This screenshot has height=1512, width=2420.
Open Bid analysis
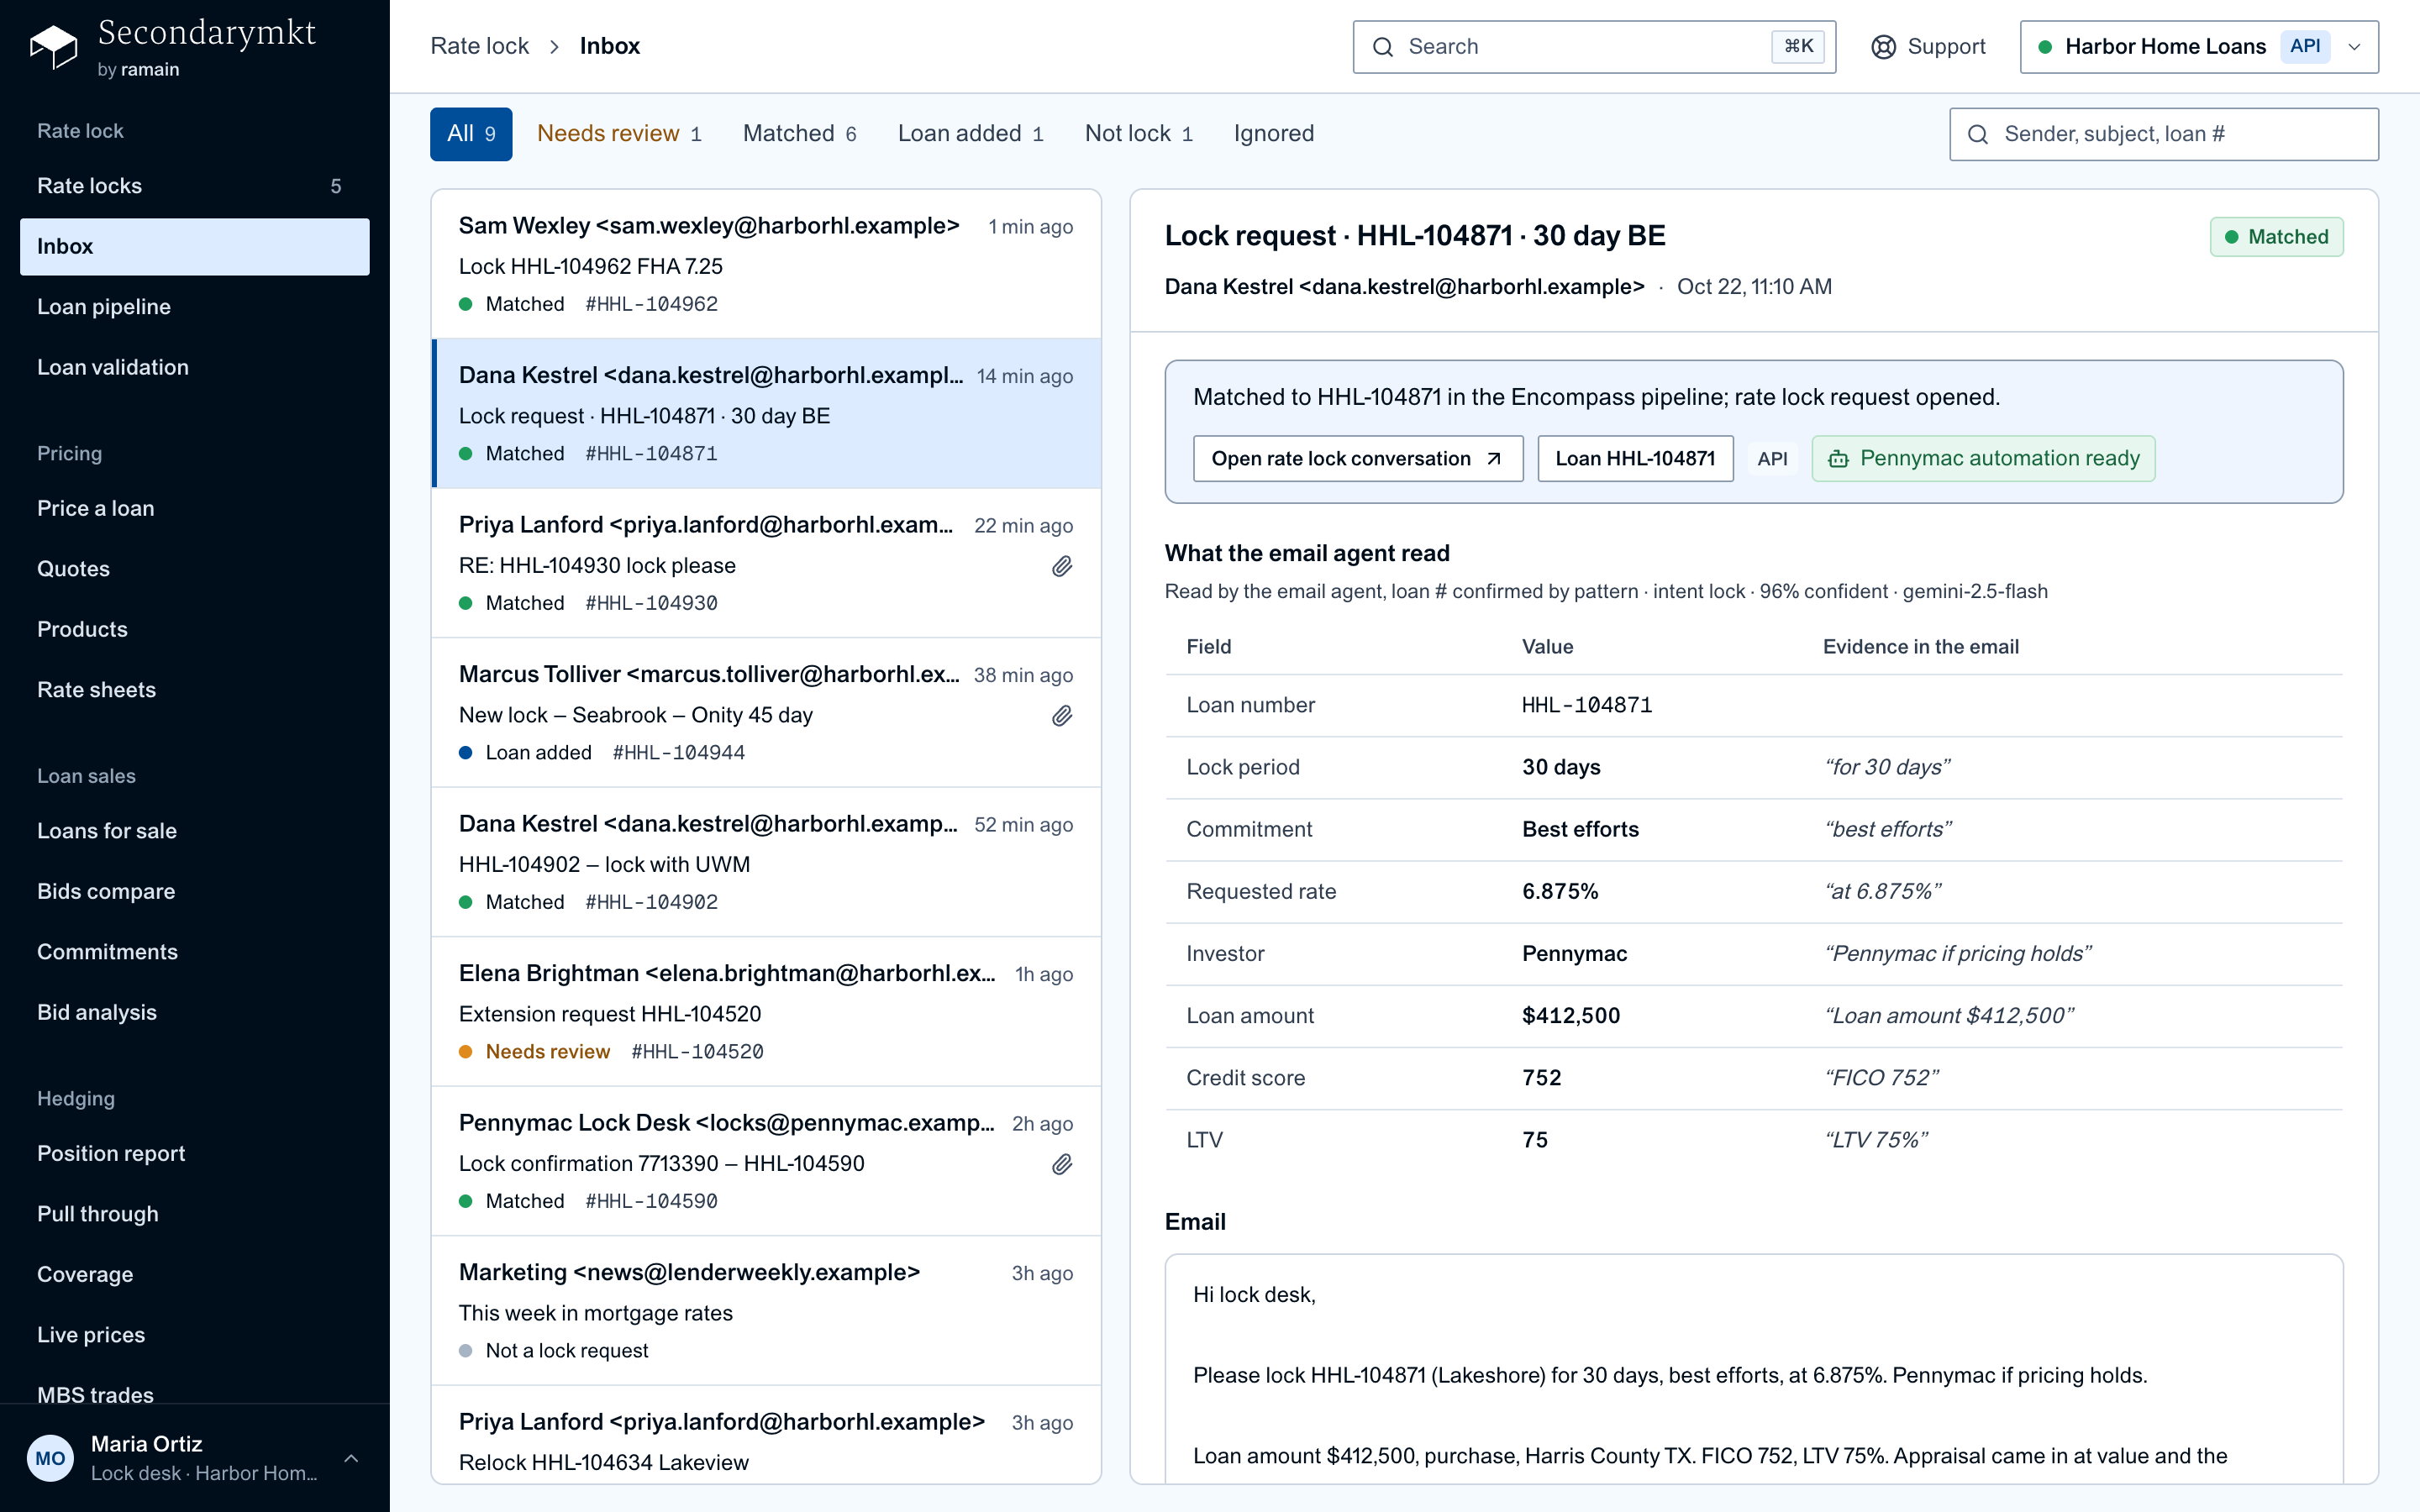click(194, 1012)
